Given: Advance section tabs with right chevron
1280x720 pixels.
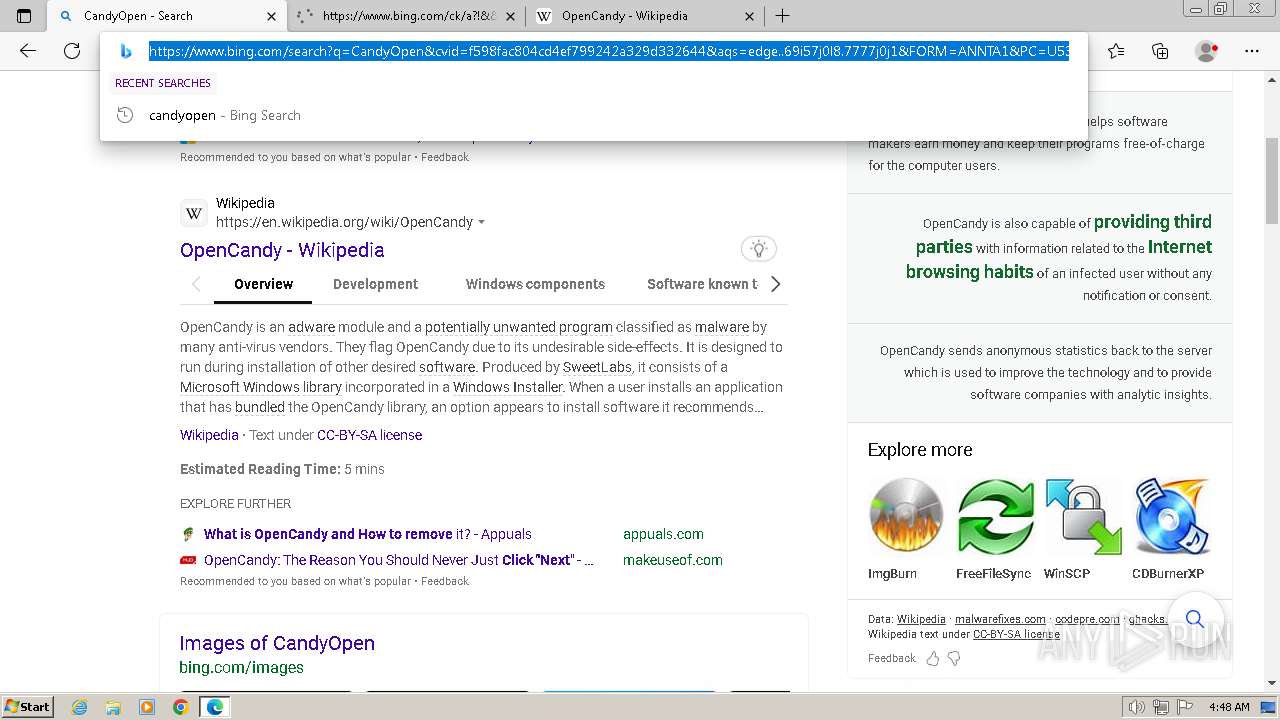Looking at the screenshot, I should [x=775, y=284].
